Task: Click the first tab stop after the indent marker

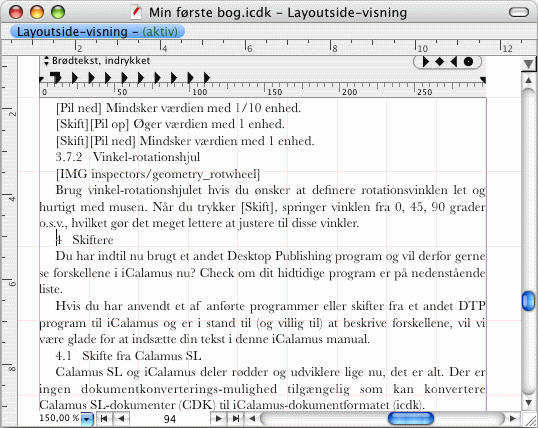Action: point(75,78)
